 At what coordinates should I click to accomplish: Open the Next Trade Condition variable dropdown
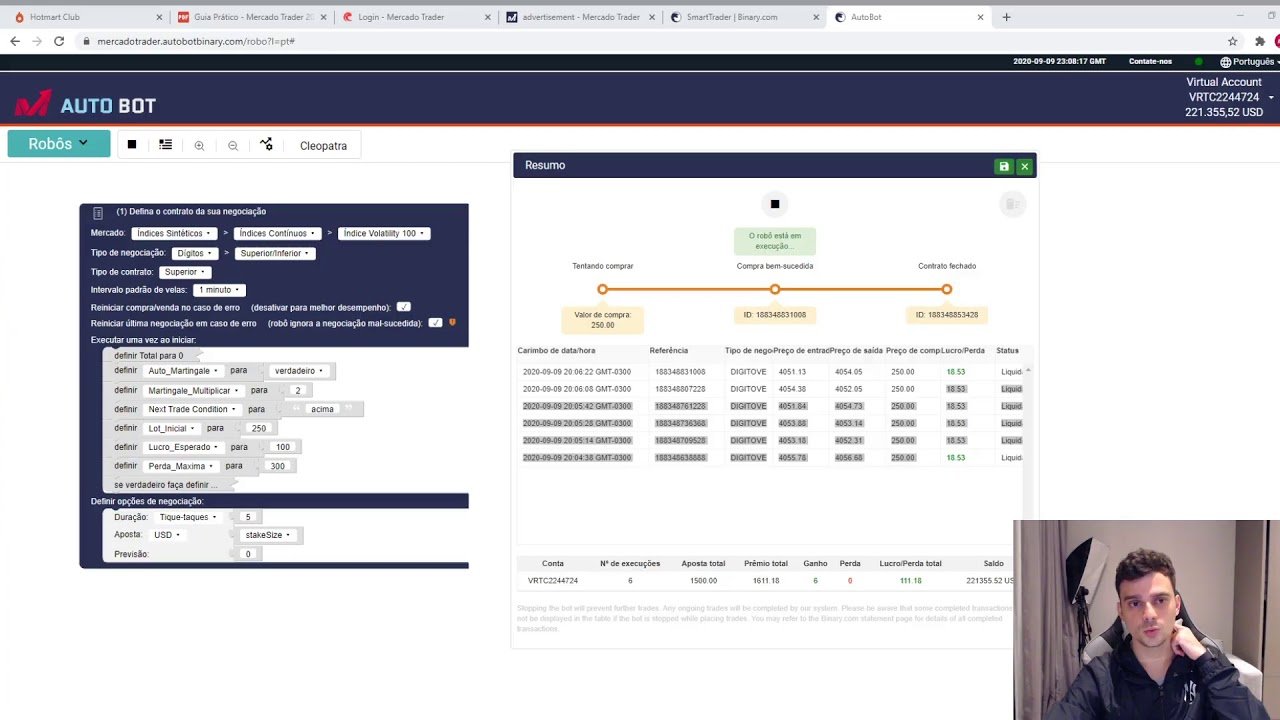pyautogui.click(x=192, y=409)
